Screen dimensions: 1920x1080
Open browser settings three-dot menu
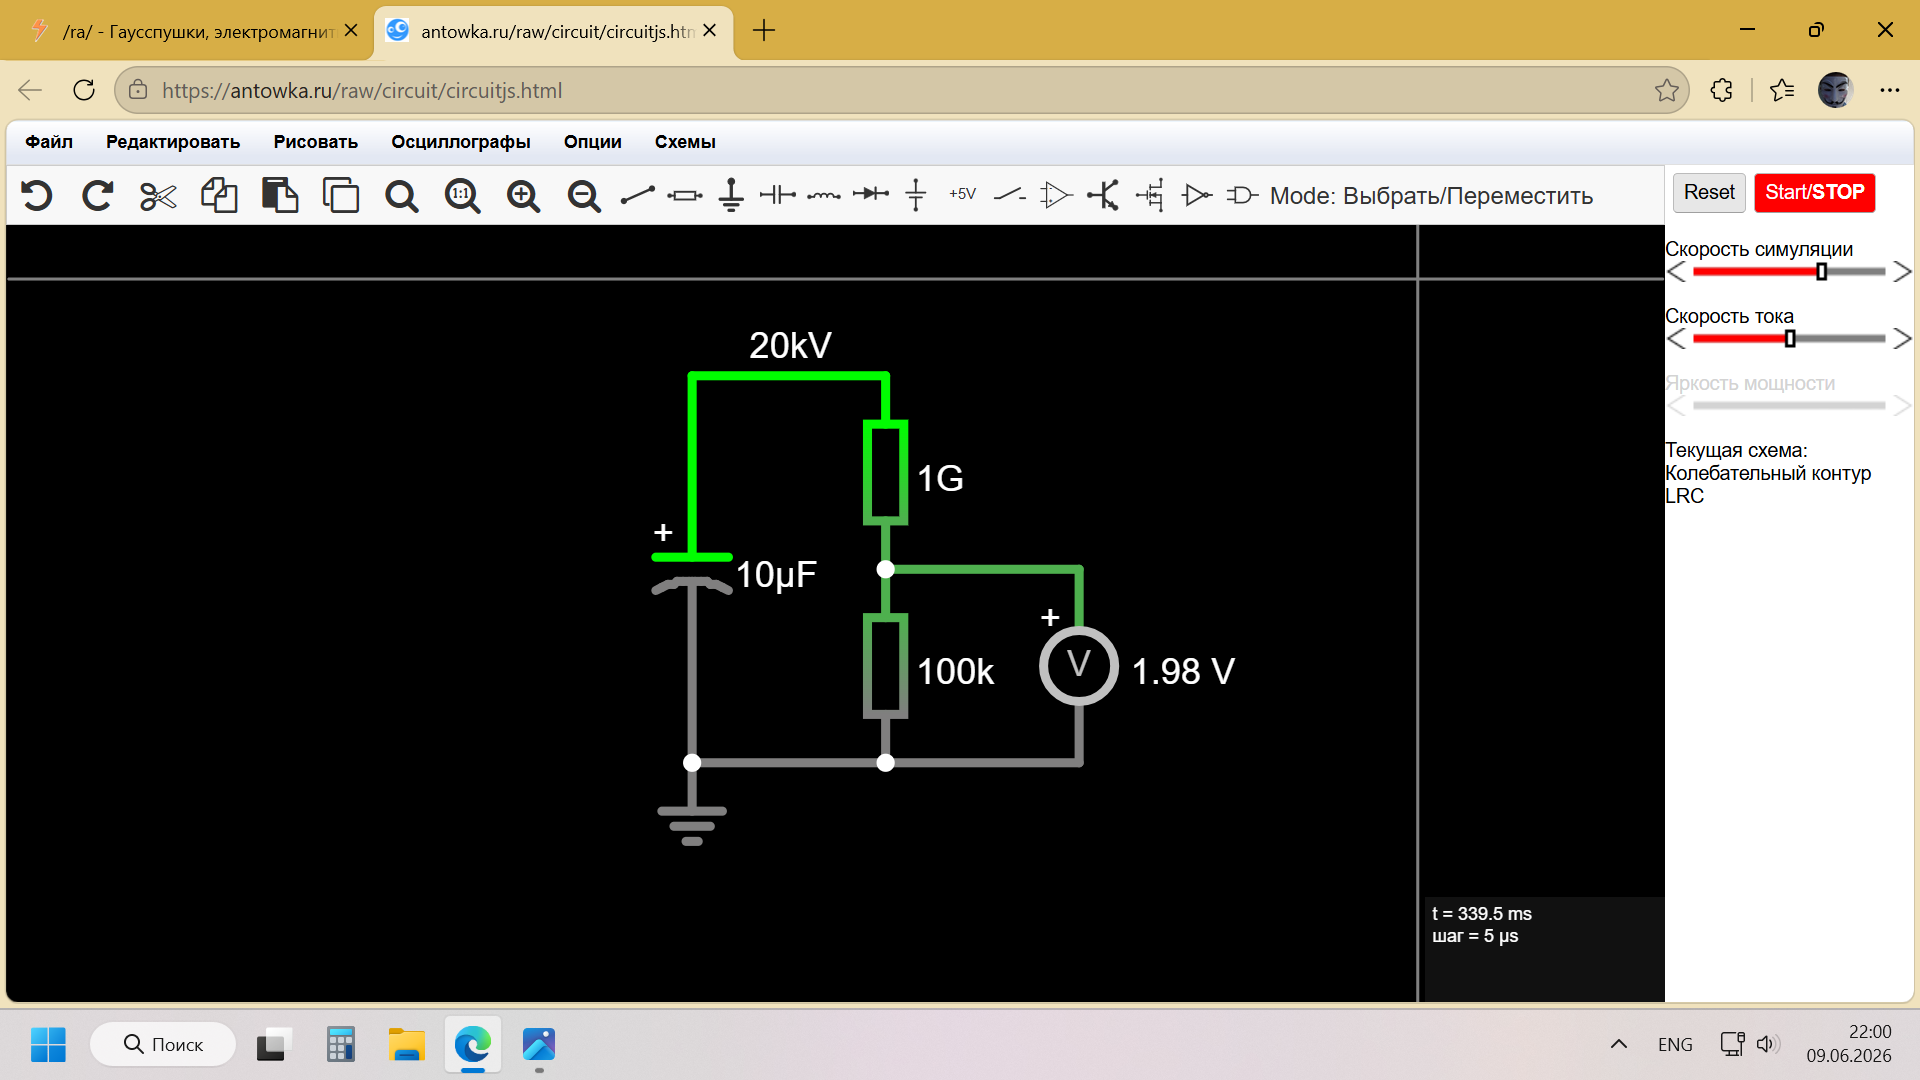coord(1889,91)
